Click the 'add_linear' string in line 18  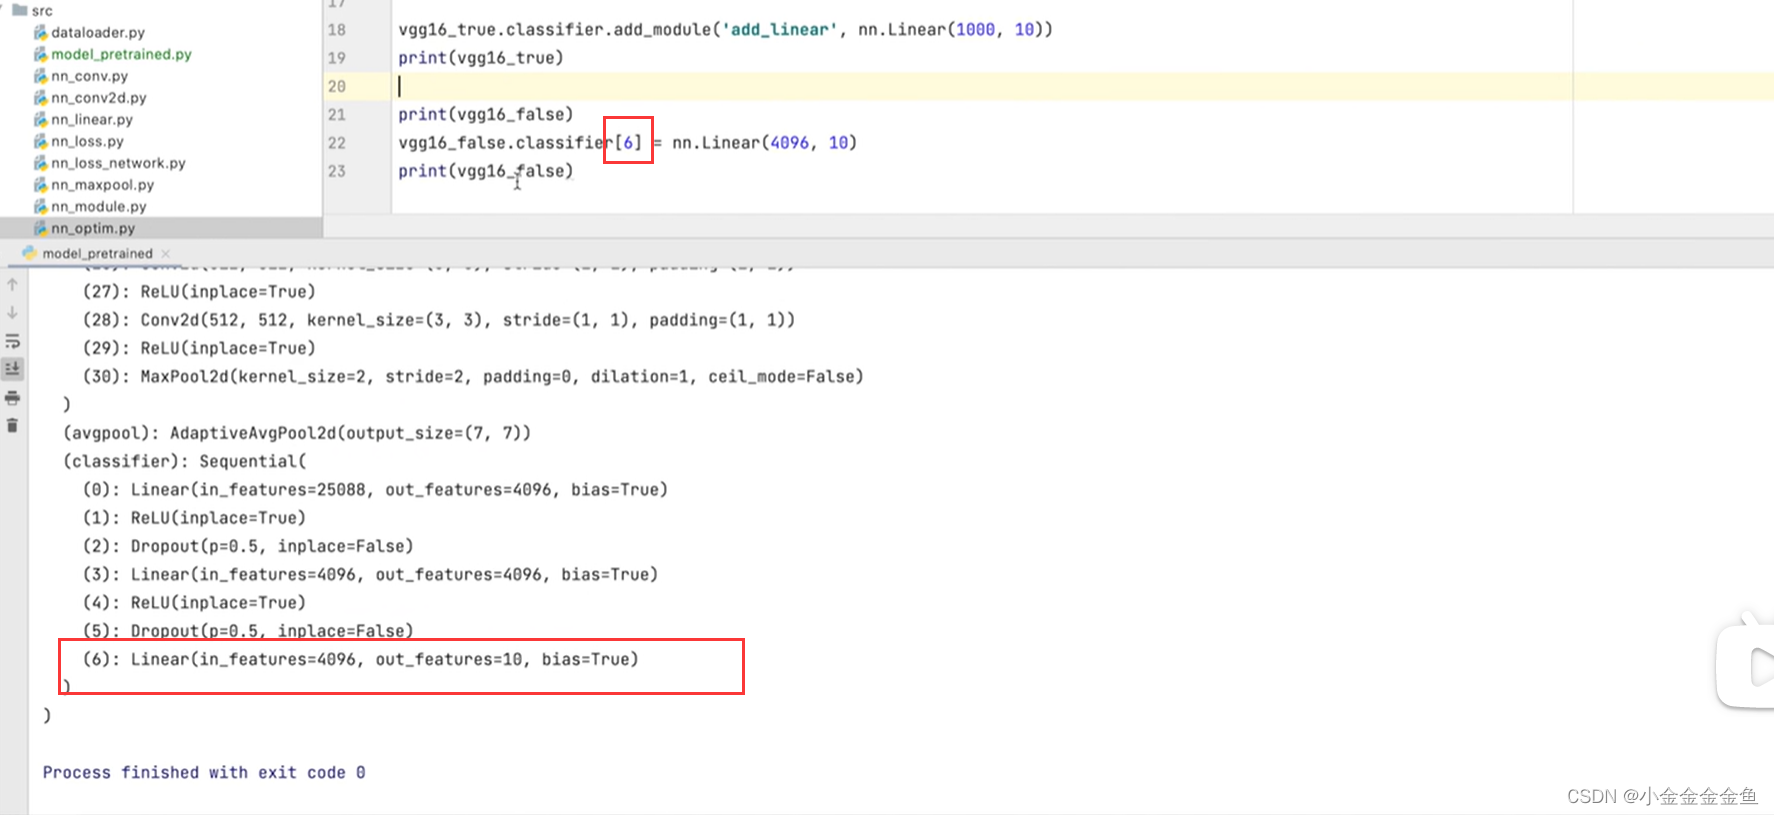pyautogui.click(x=779, y=29)
